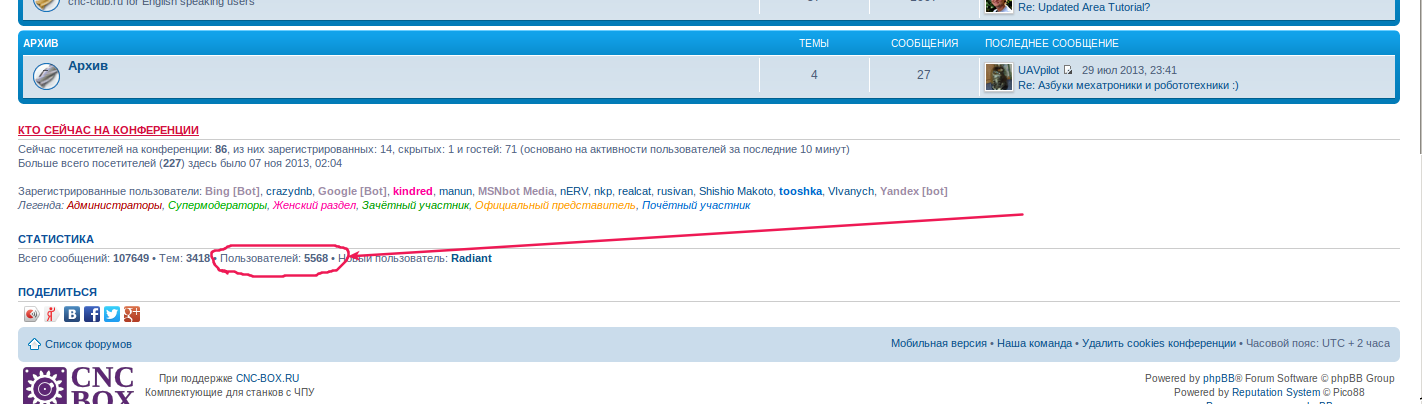Click the CNC BOX logo image
Screen dimensions: 1422x404
click(x=78, y=386)
